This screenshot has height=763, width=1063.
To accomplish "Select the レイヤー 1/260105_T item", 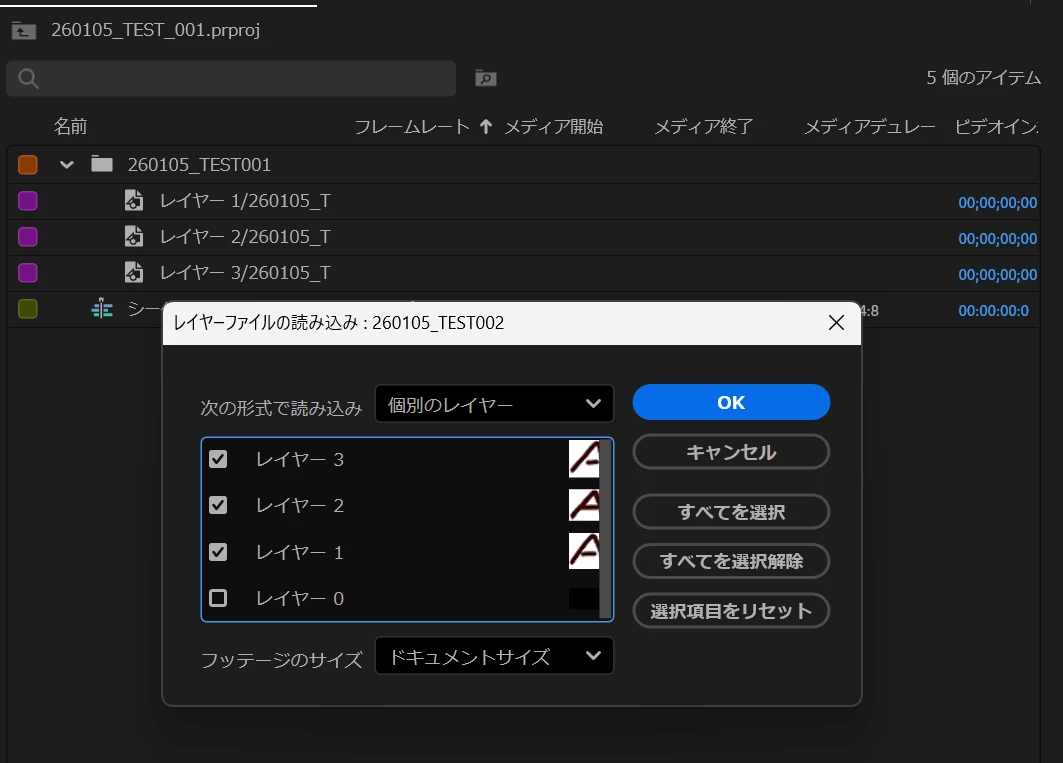I will (x=245, y=200).
